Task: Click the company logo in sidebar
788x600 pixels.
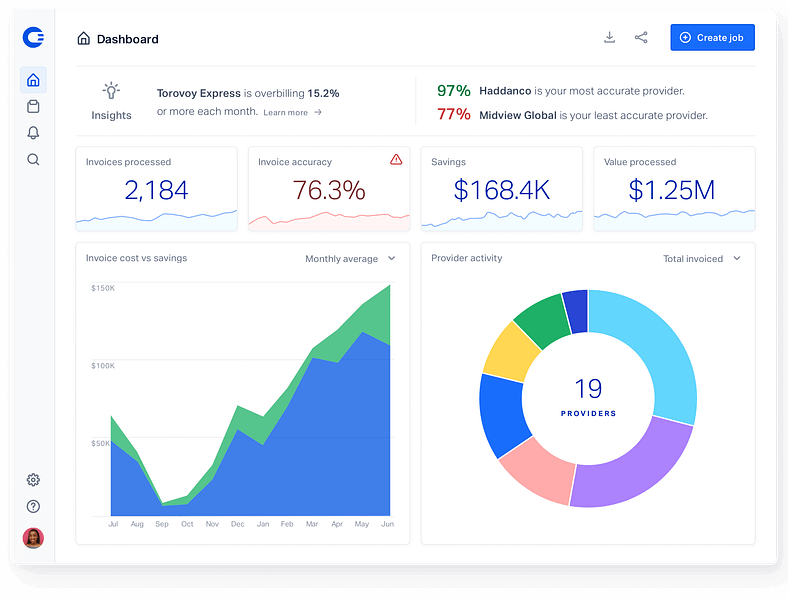Action: 33,37
